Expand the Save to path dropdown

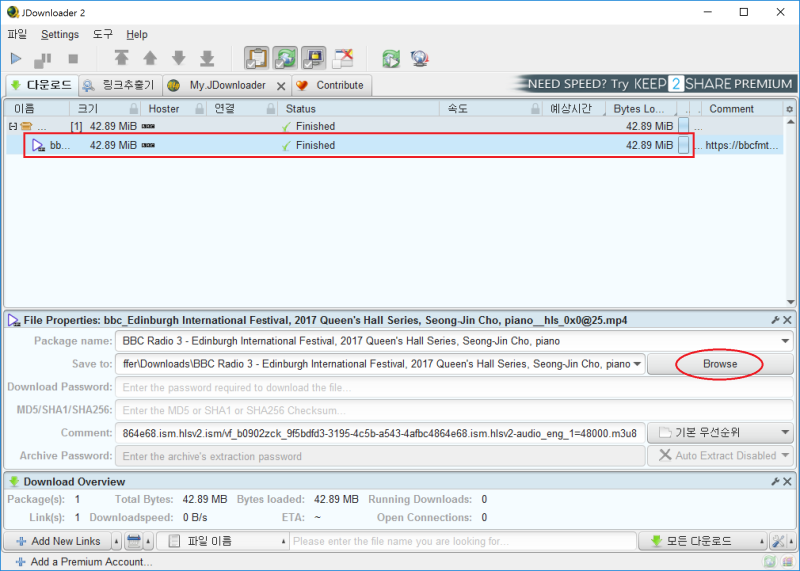(637, 364)
